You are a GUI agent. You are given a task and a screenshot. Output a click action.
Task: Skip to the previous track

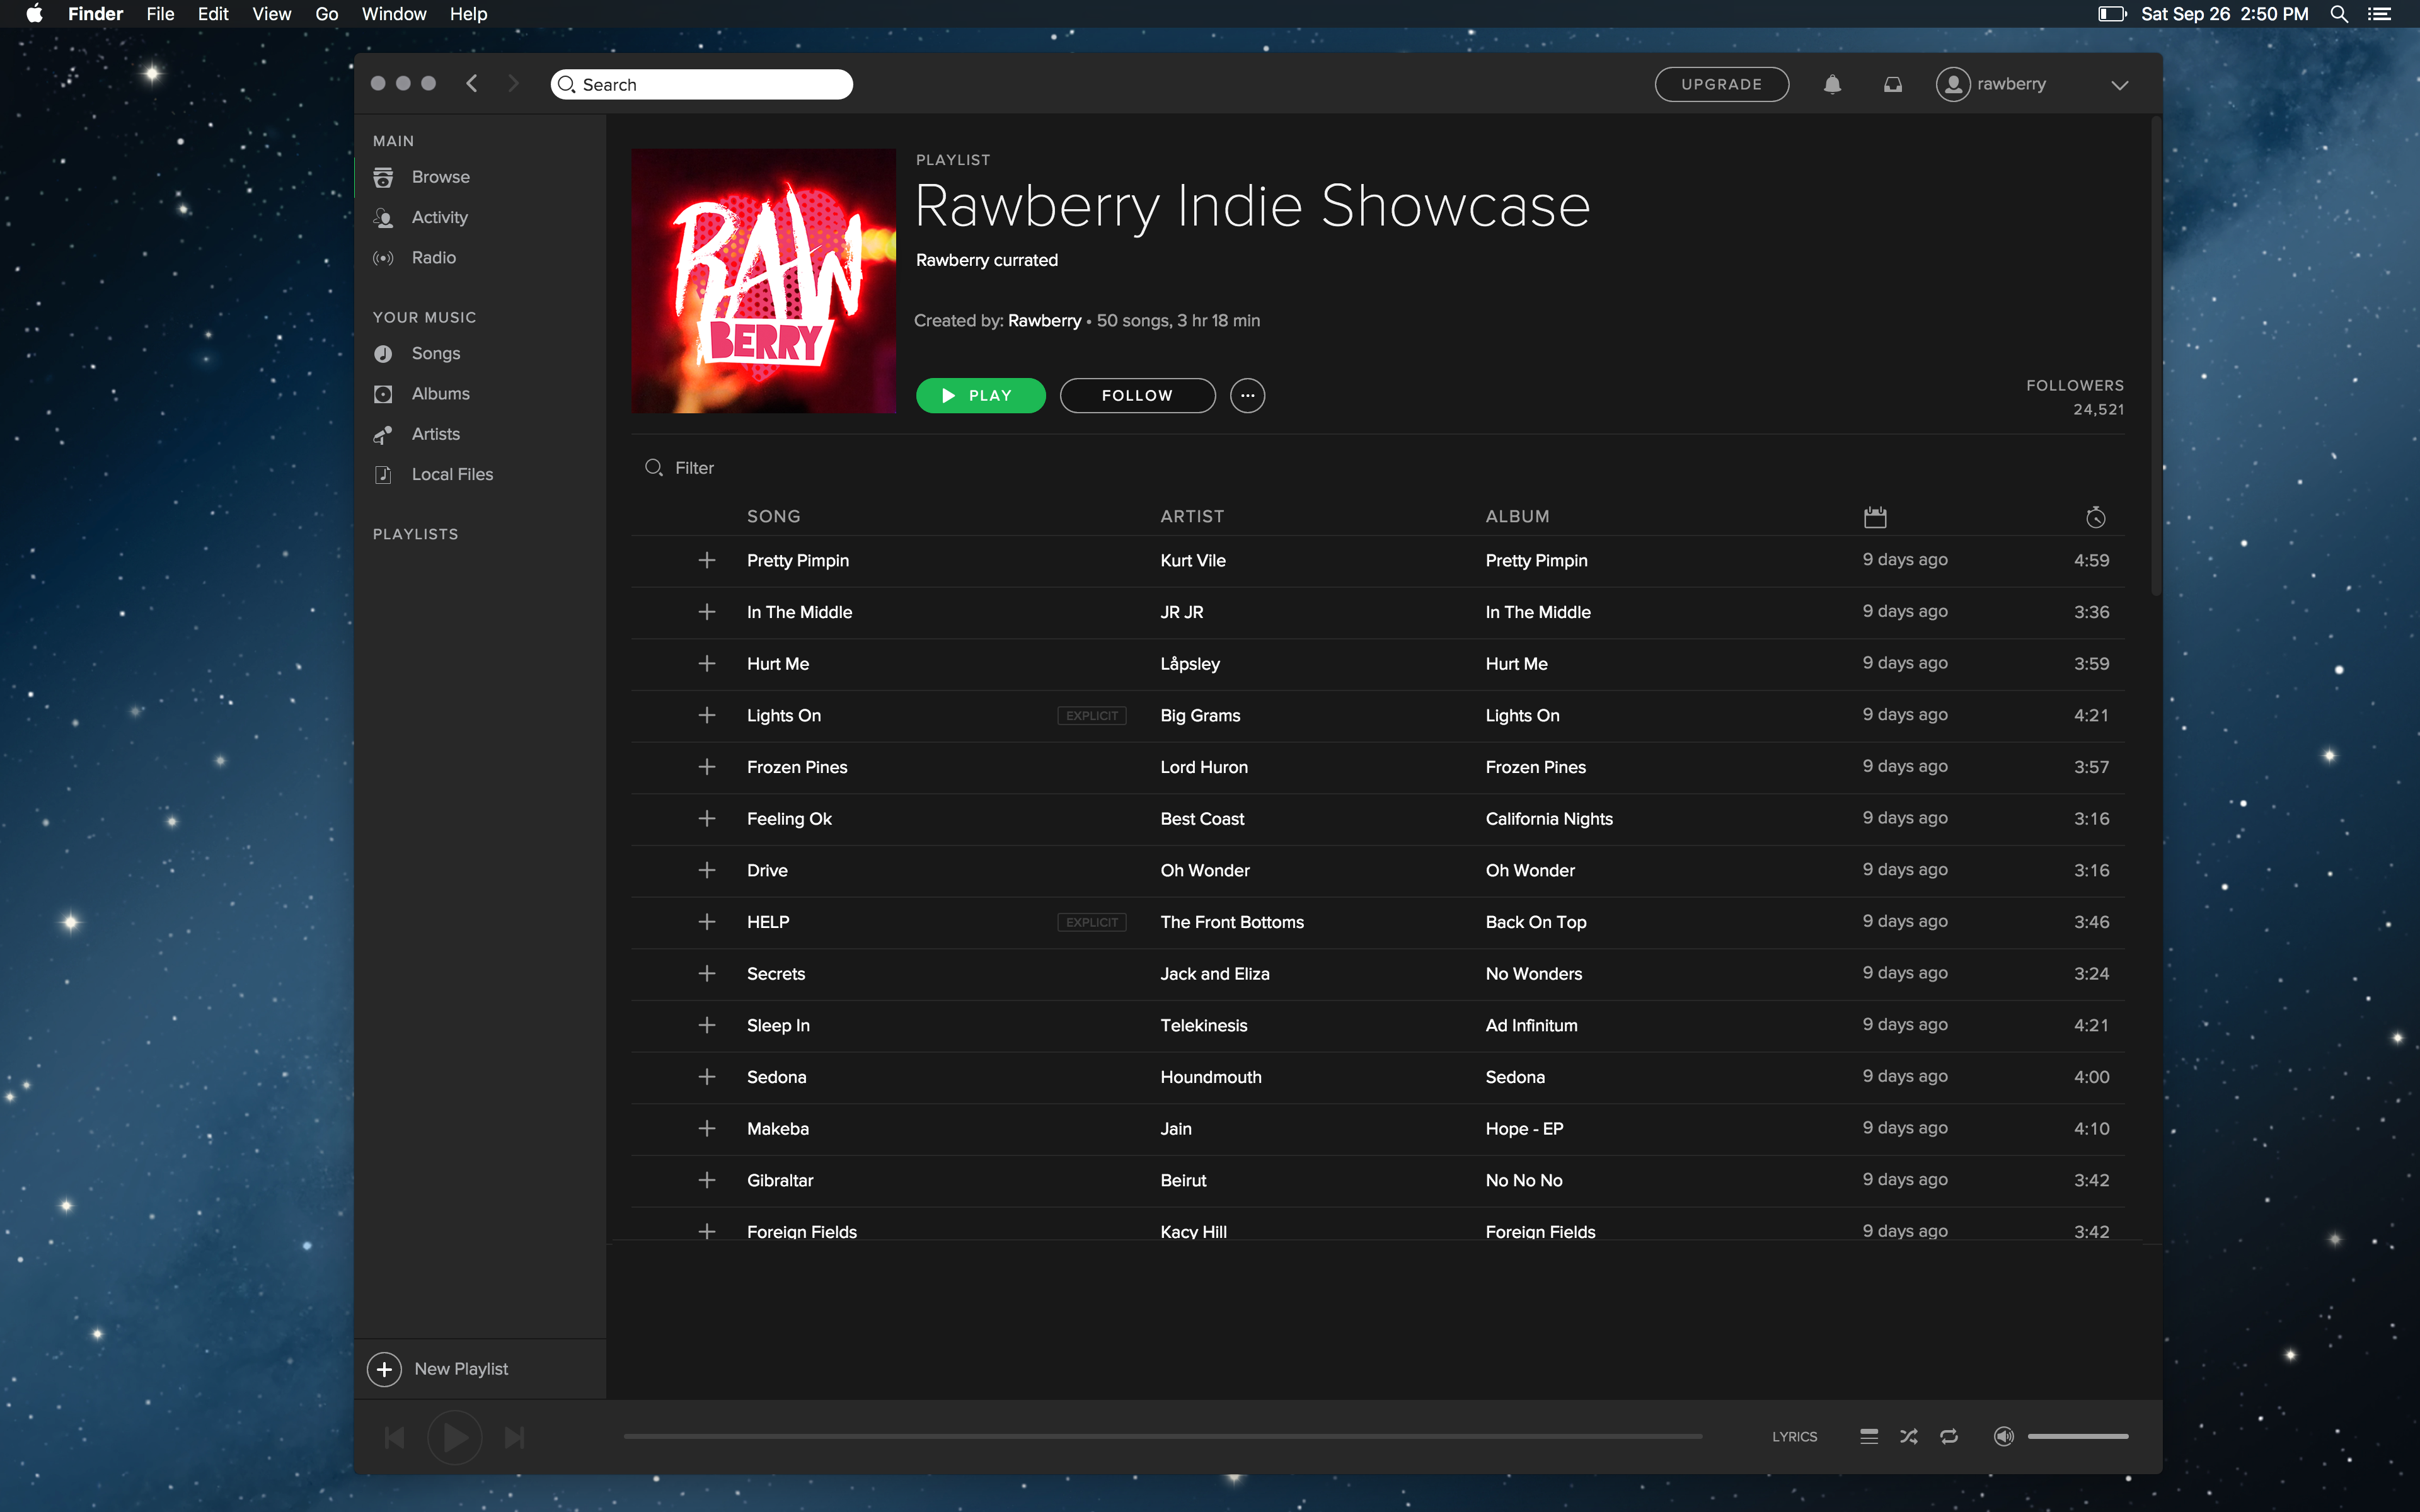tap(395, 1437)
